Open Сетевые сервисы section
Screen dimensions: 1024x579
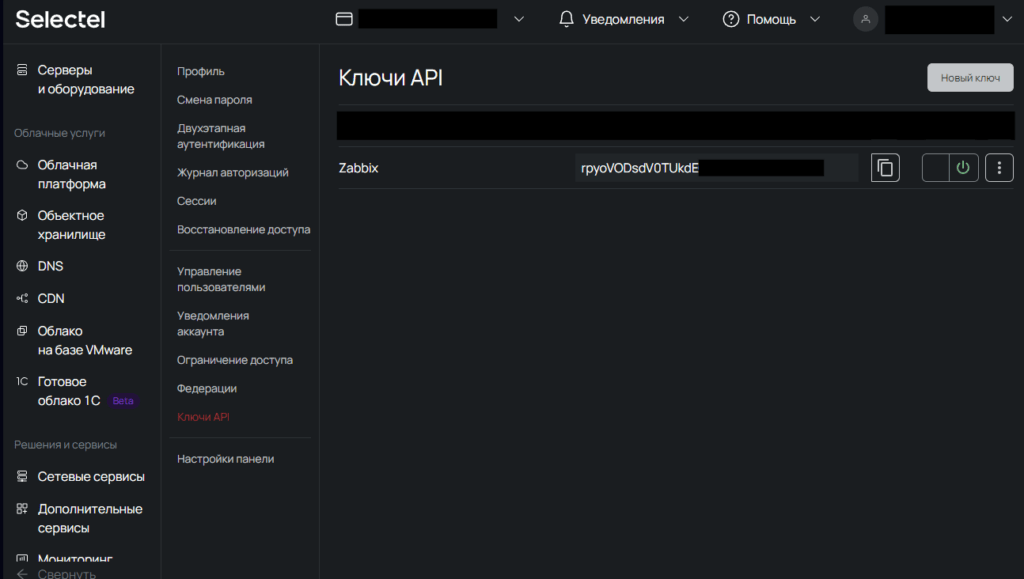pyautogui.click(x=91, y=477)
